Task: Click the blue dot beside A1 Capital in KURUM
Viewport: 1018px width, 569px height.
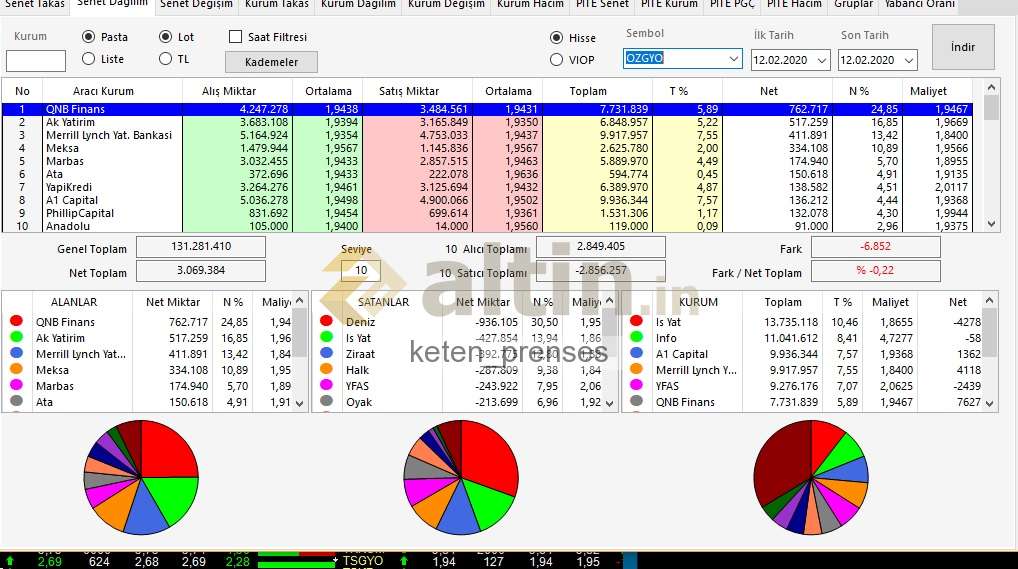Action: pos(636,353)
